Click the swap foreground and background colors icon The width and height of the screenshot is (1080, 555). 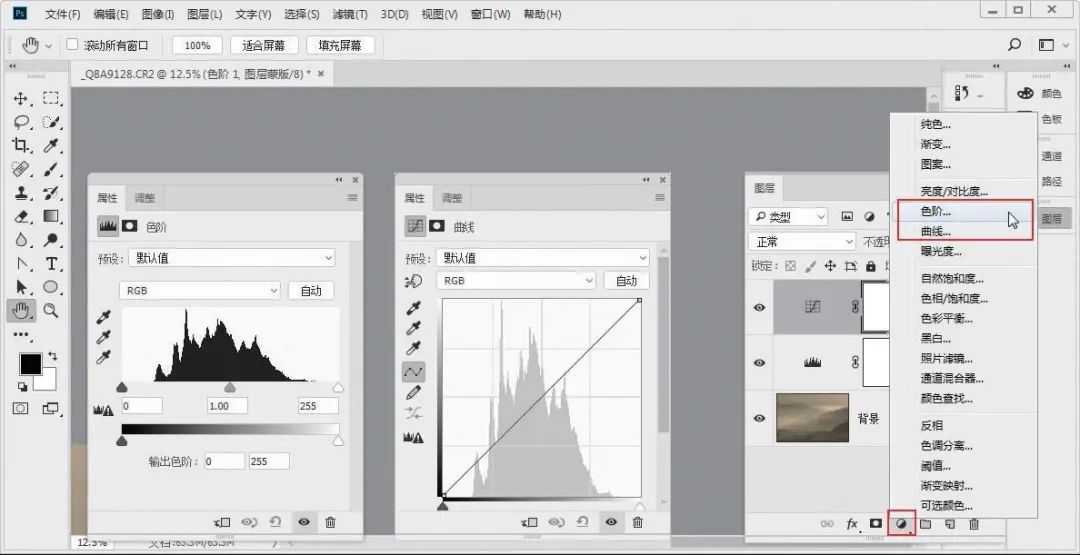[x=52, y=356]
